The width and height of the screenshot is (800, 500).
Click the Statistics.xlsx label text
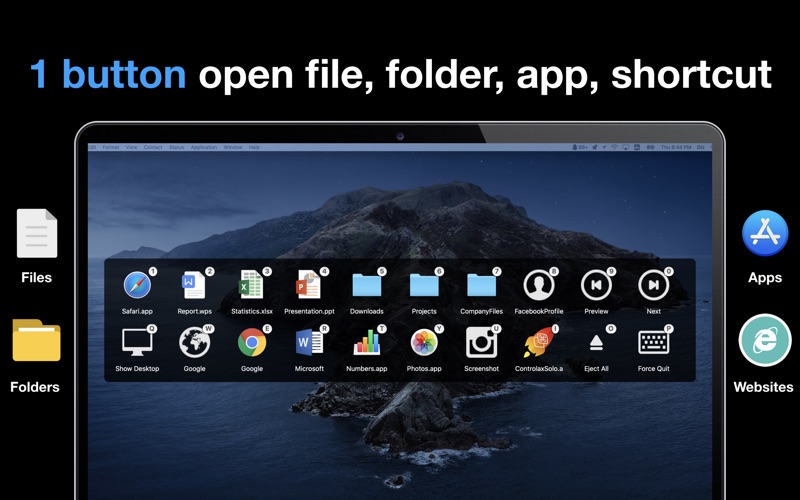[x=252, y=311]
